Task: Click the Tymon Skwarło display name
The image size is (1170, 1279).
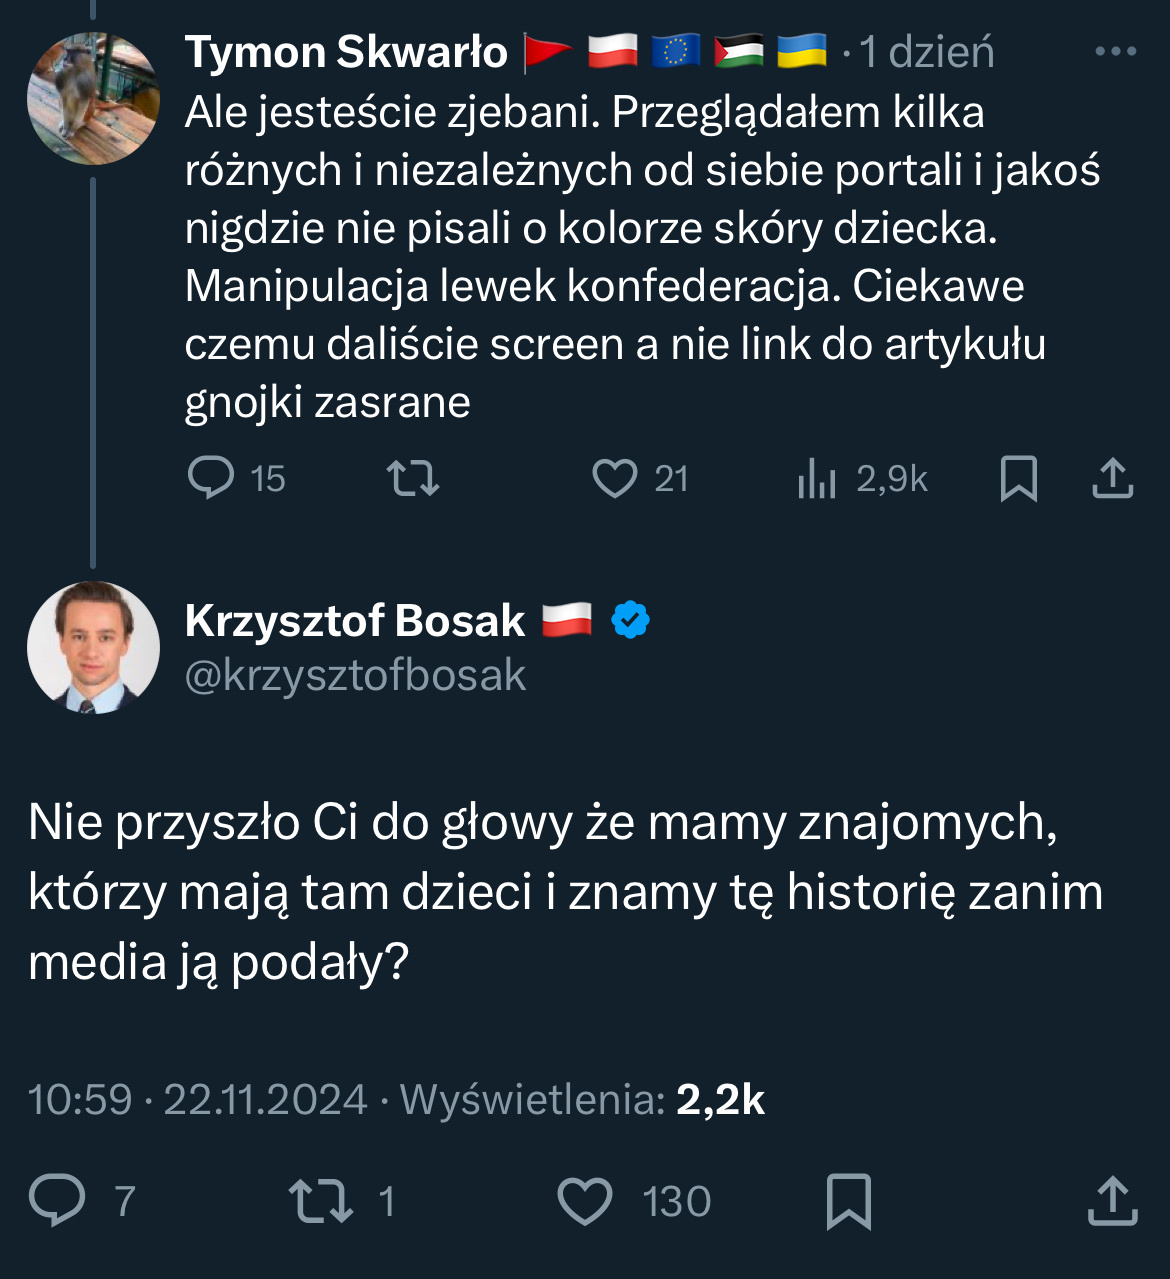Action: pos(346,52)
